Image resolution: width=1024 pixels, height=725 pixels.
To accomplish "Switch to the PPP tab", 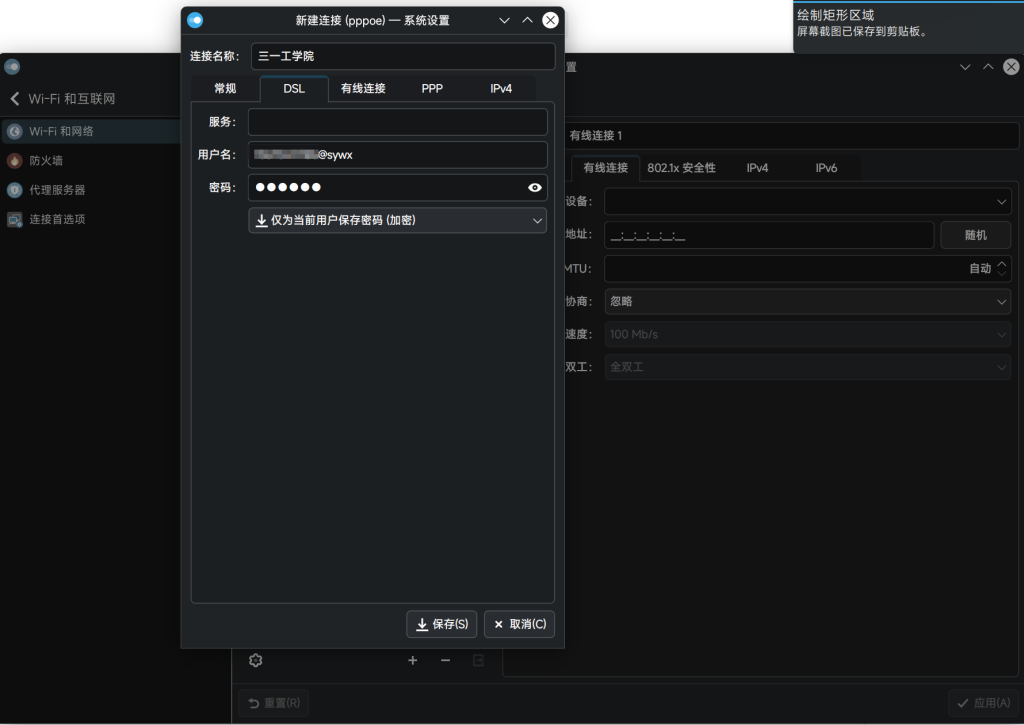I will coord(432,88).
